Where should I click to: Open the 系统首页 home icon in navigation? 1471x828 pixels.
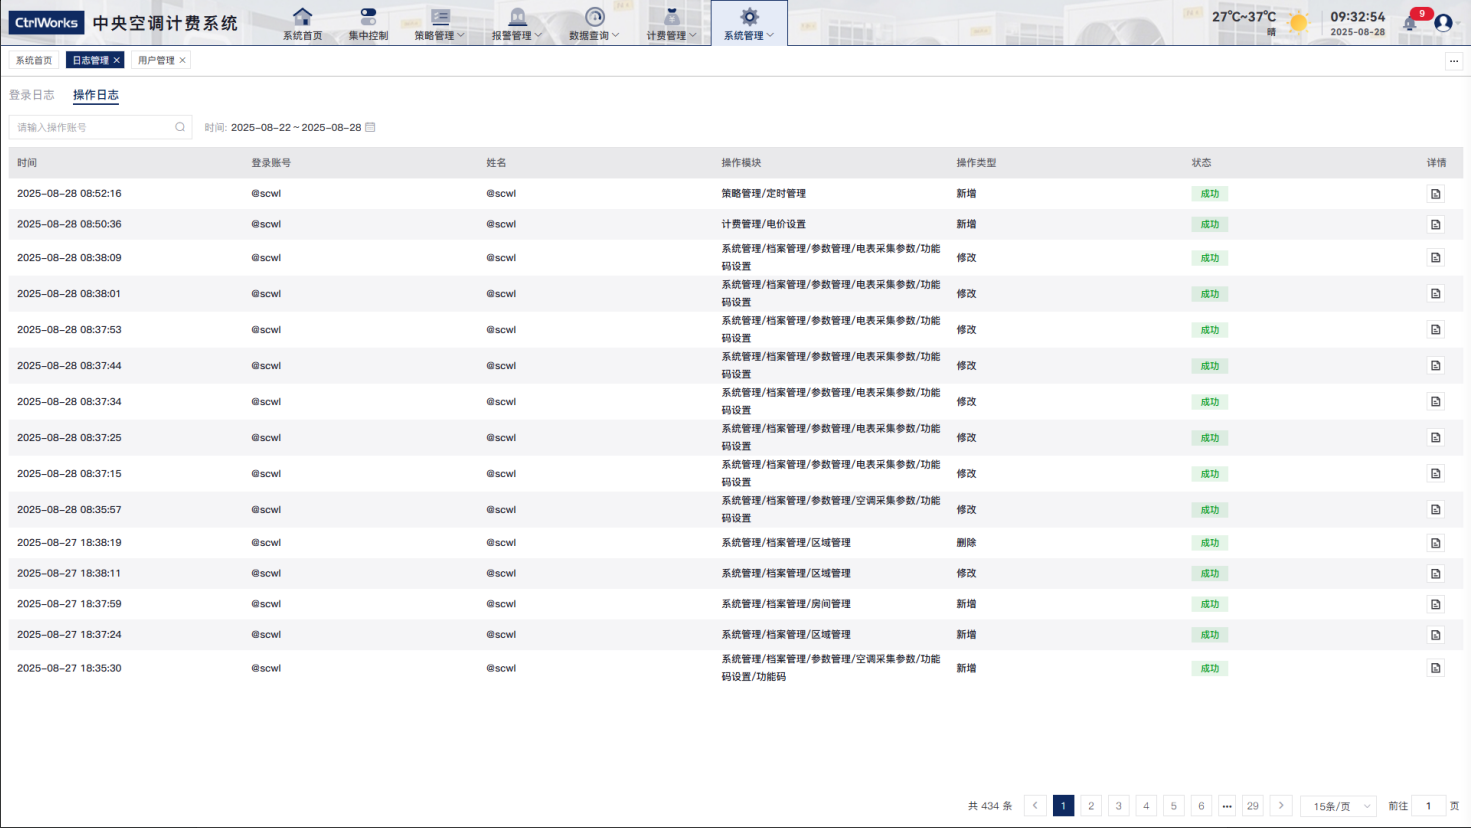coord(302,17)
